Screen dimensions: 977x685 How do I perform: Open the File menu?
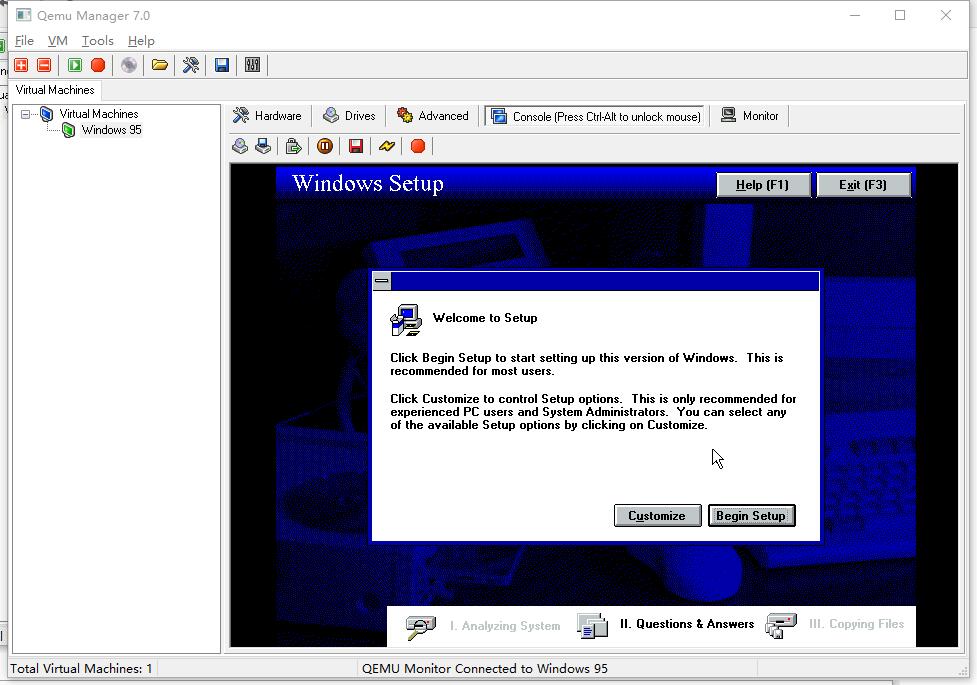pos(24,41)
